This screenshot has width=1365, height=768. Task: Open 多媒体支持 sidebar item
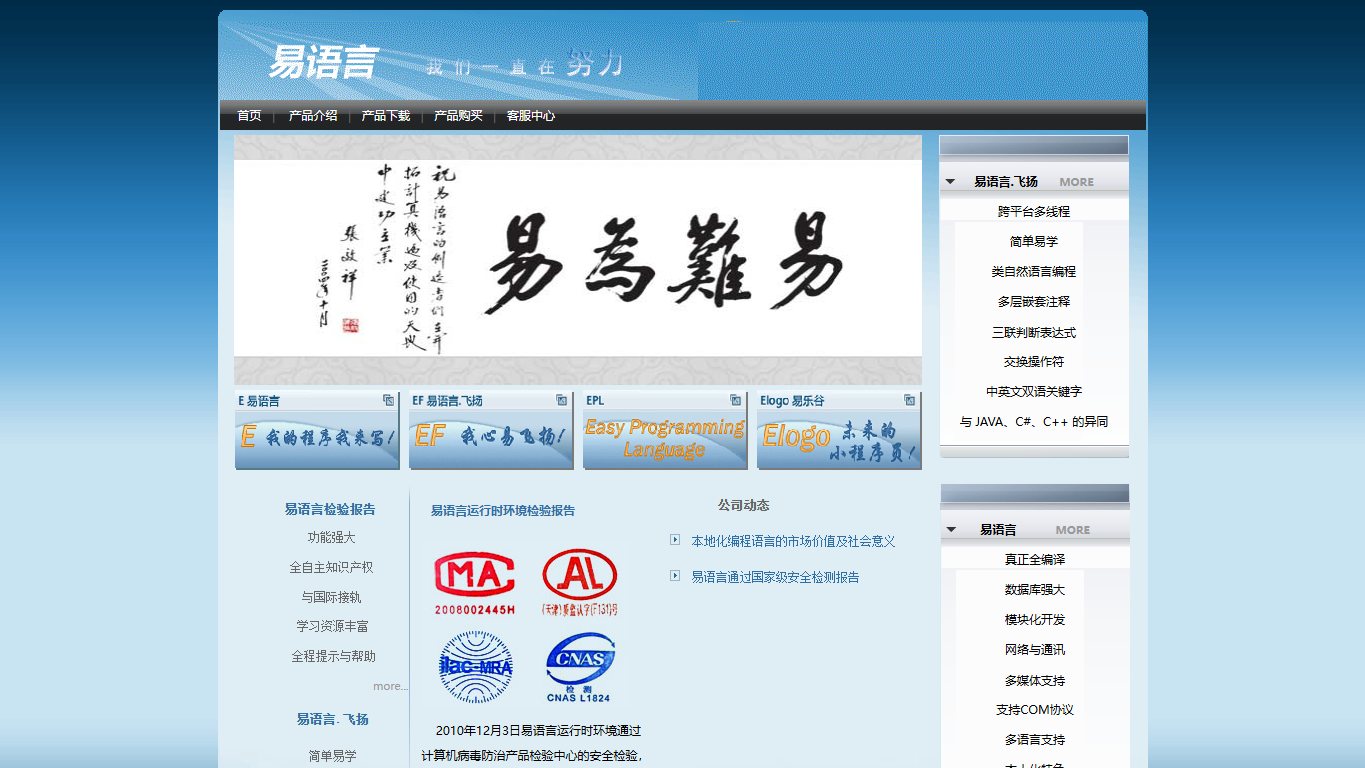pyautogui.click(x=1035, y=680)
